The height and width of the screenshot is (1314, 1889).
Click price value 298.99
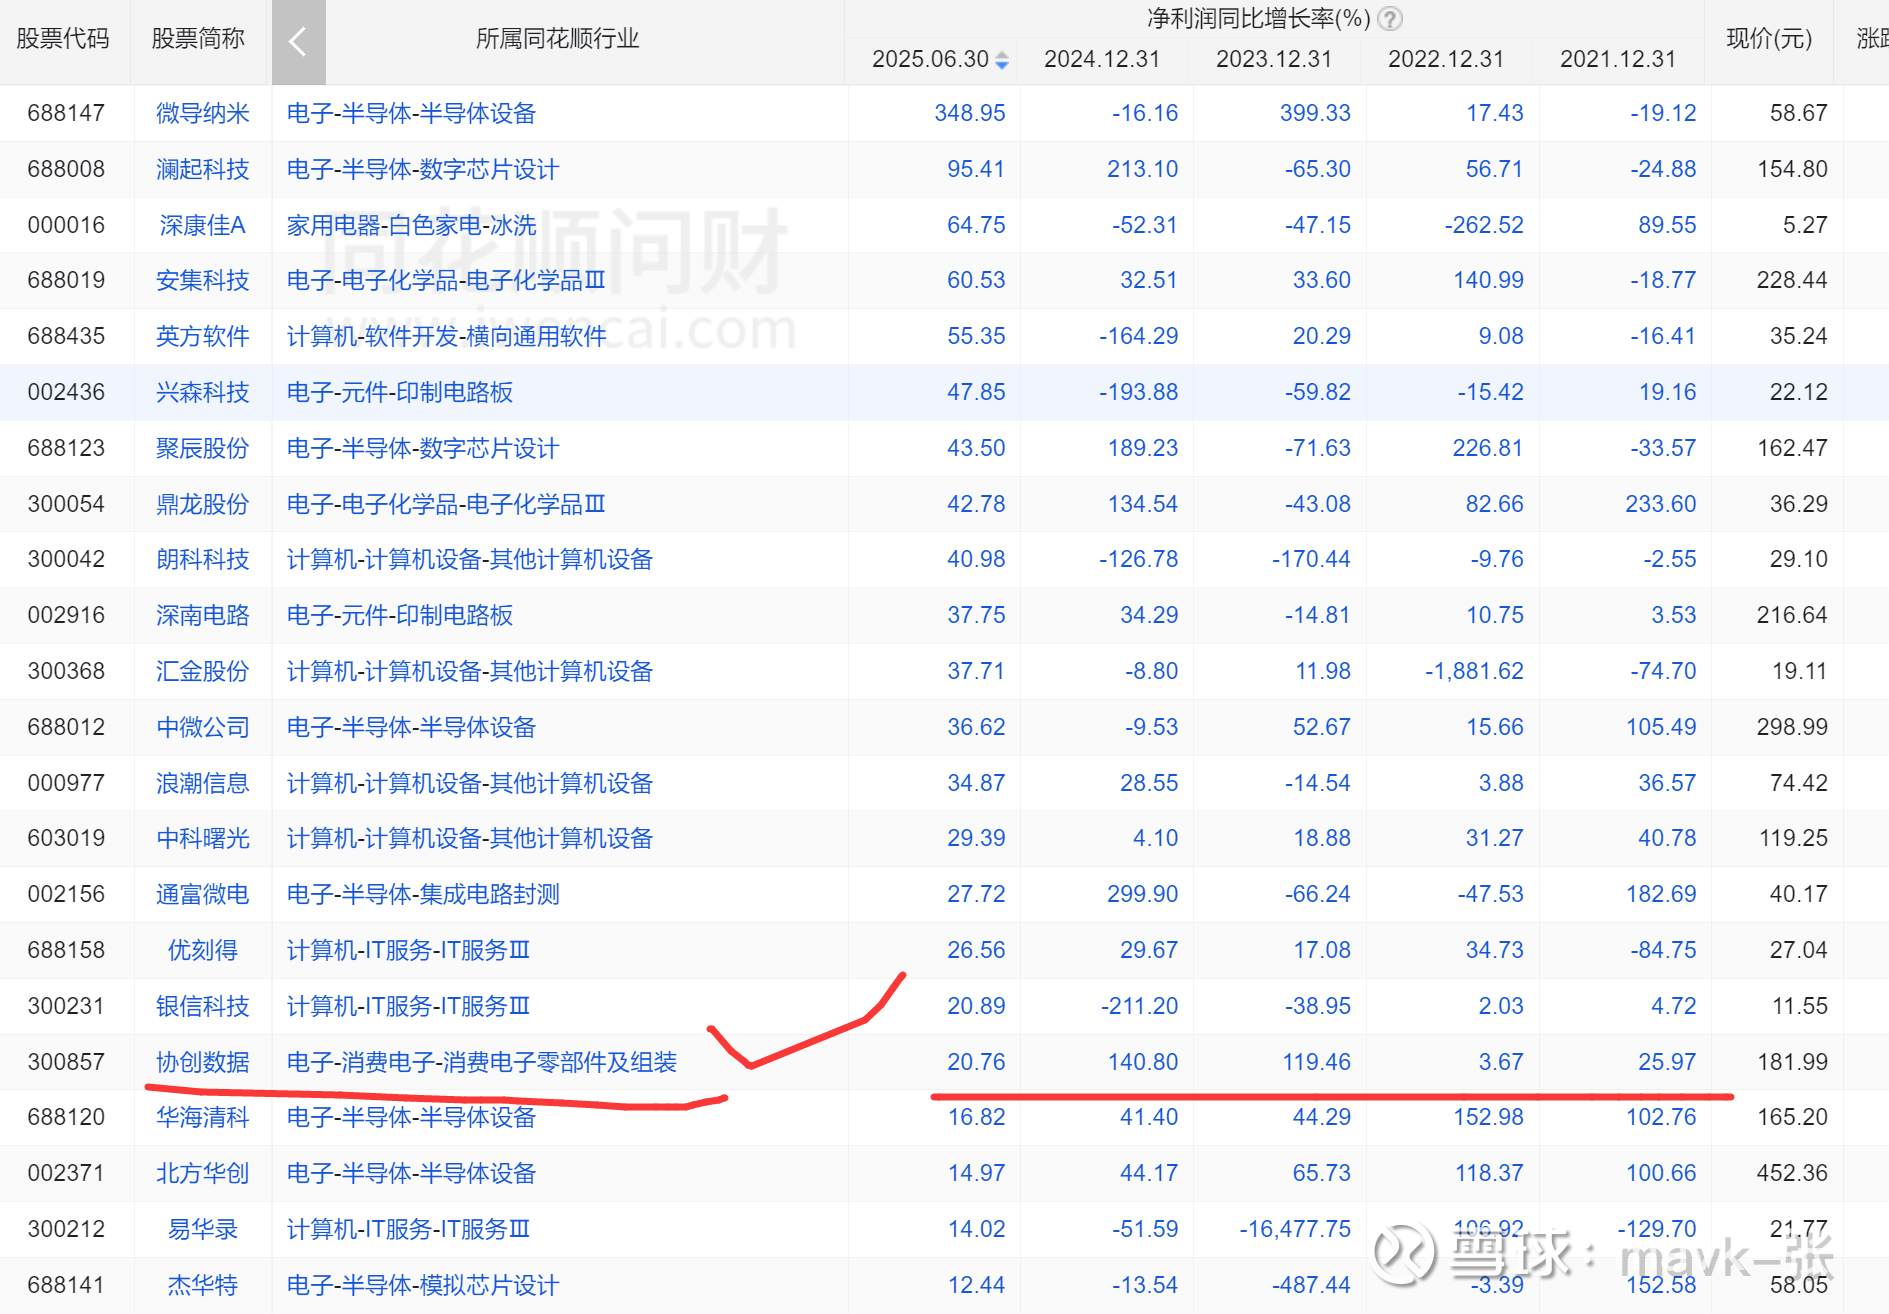[x=1792, y=727]
